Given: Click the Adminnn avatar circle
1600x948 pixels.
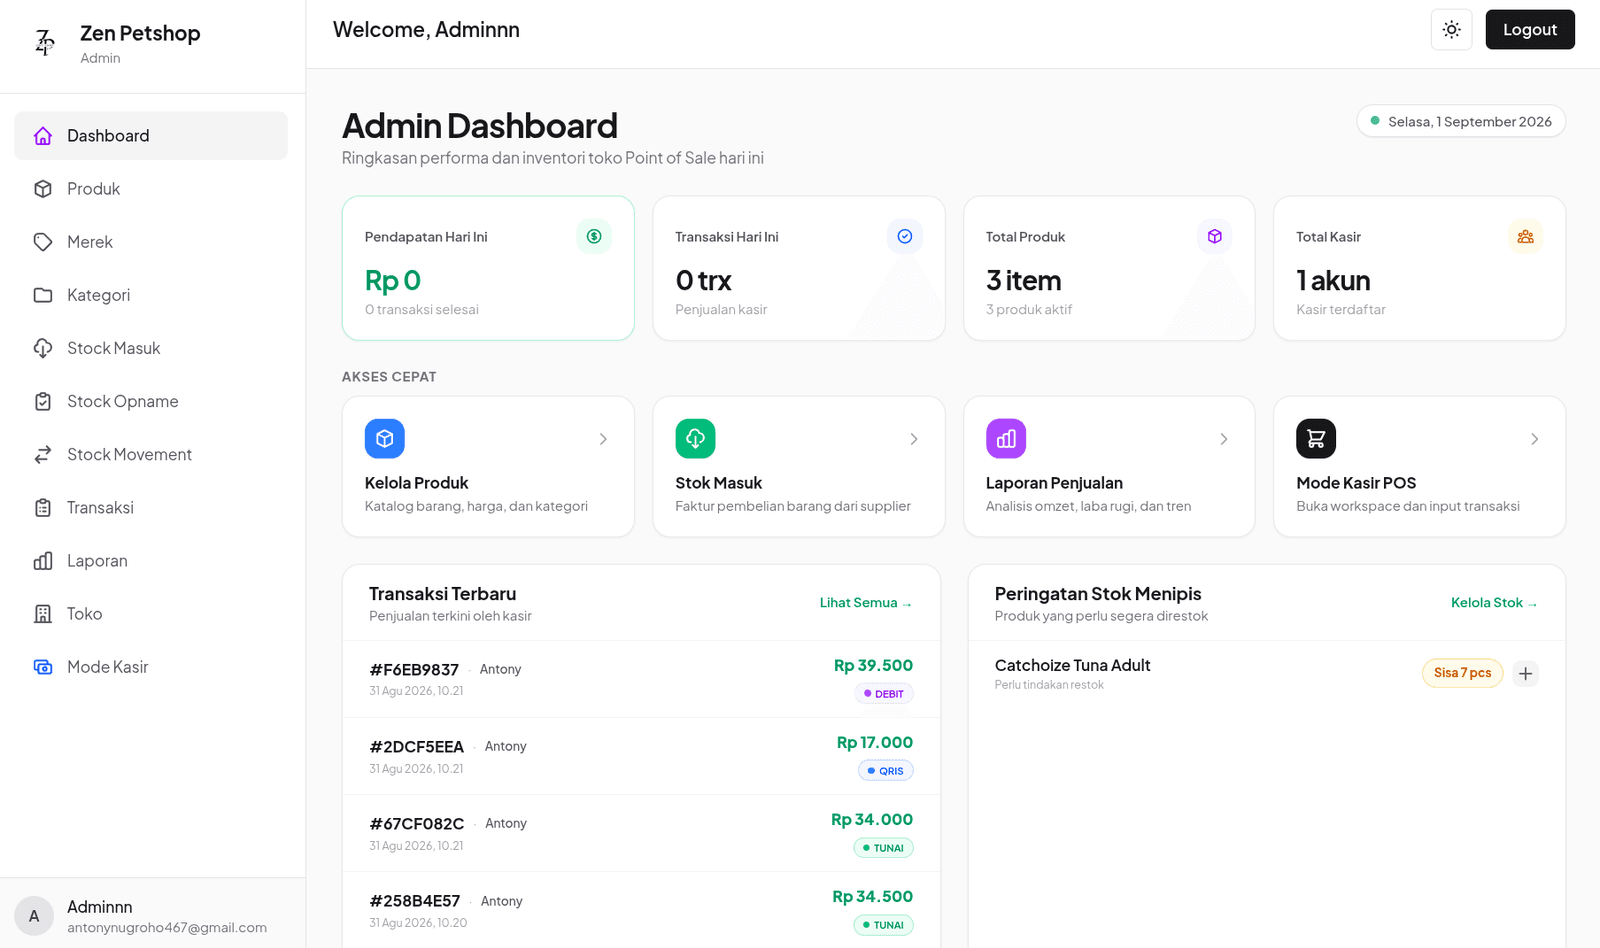Looking at the screenshot, I should [34, 916].
